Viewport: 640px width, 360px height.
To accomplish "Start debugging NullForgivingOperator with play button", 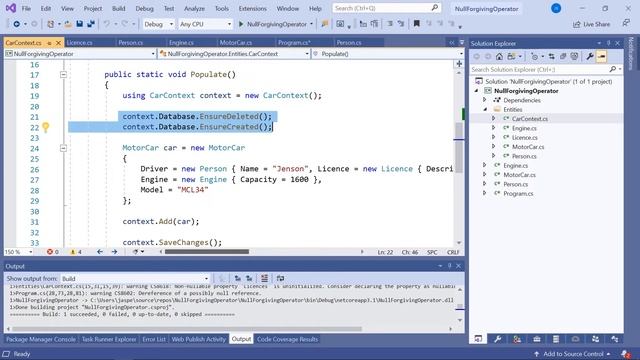I will click(273, 24).
